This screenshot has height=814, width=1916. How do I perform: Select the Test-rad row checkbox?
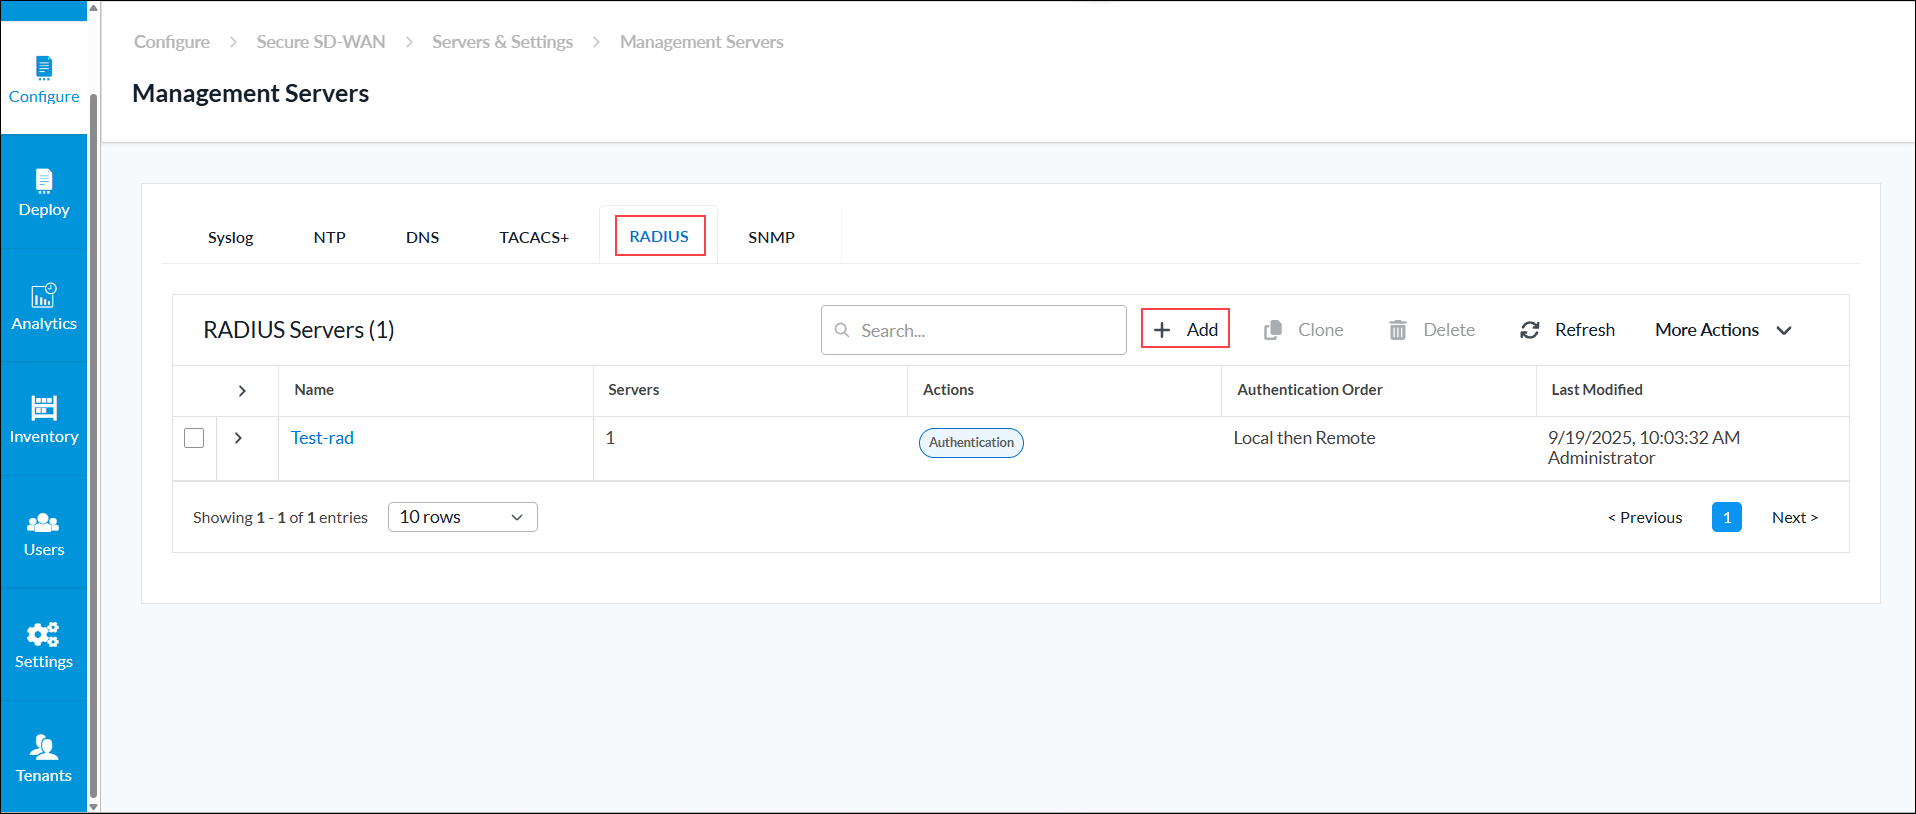[194, 438]
